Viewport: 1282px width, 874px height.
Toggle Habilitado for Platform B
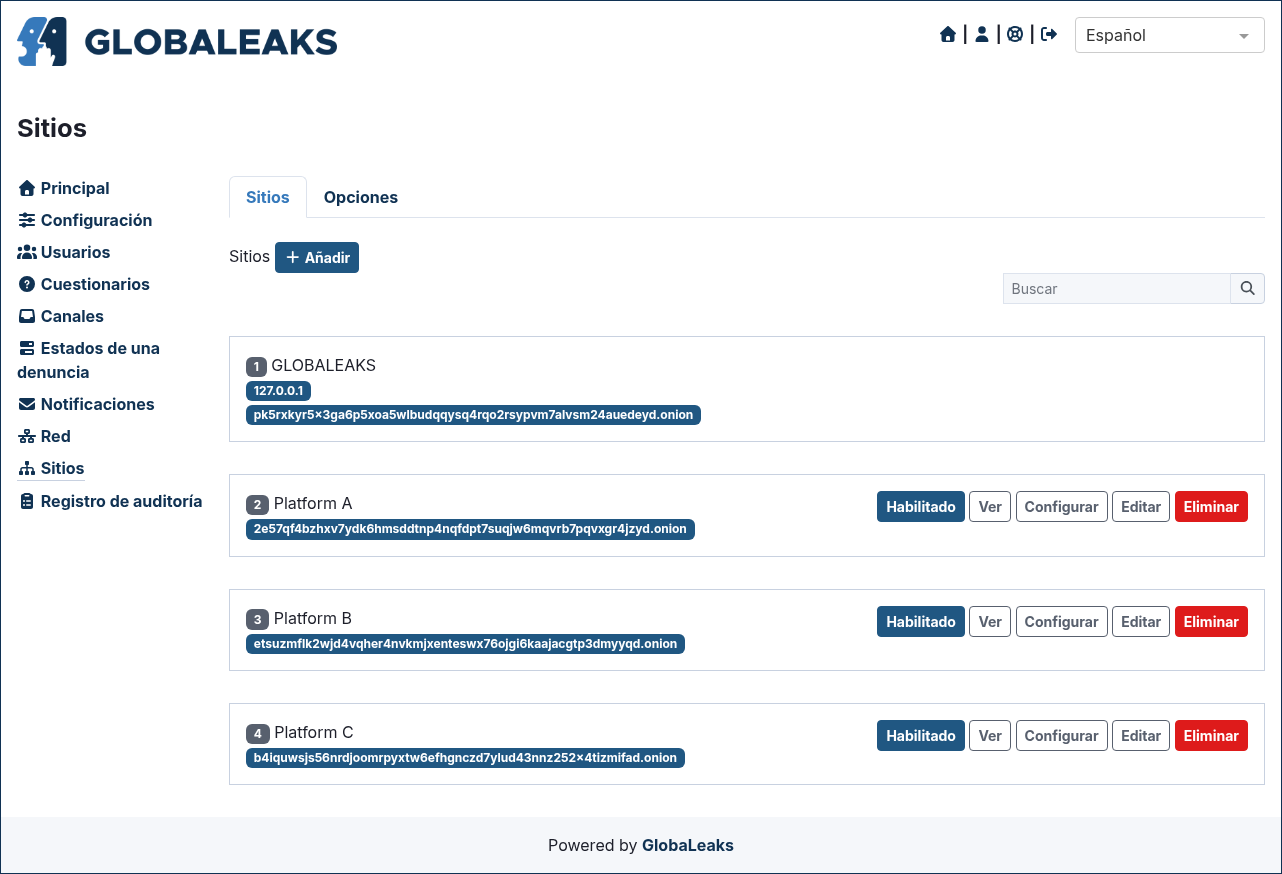(x=921, y=622)
